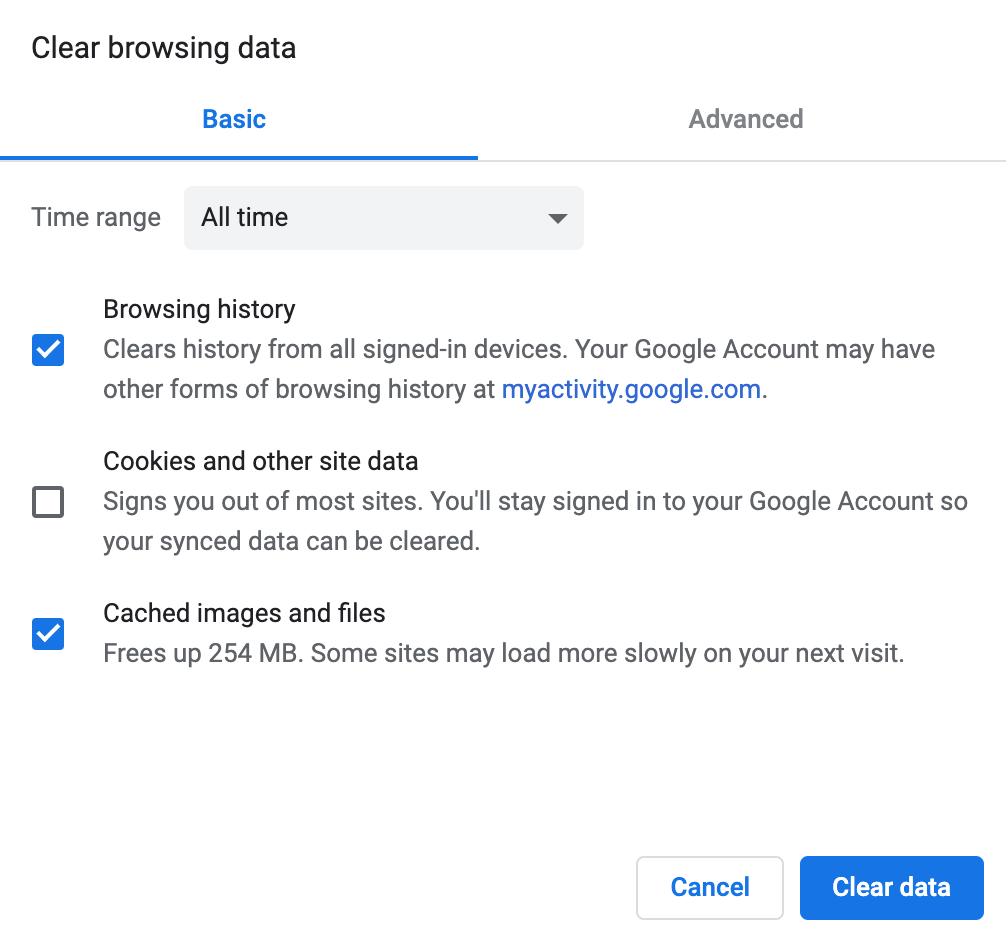Image resolution: width=1006 pixels, height=947 pixels.
Task: Open the Advanced tab
Action: click(x=745, y=120)
